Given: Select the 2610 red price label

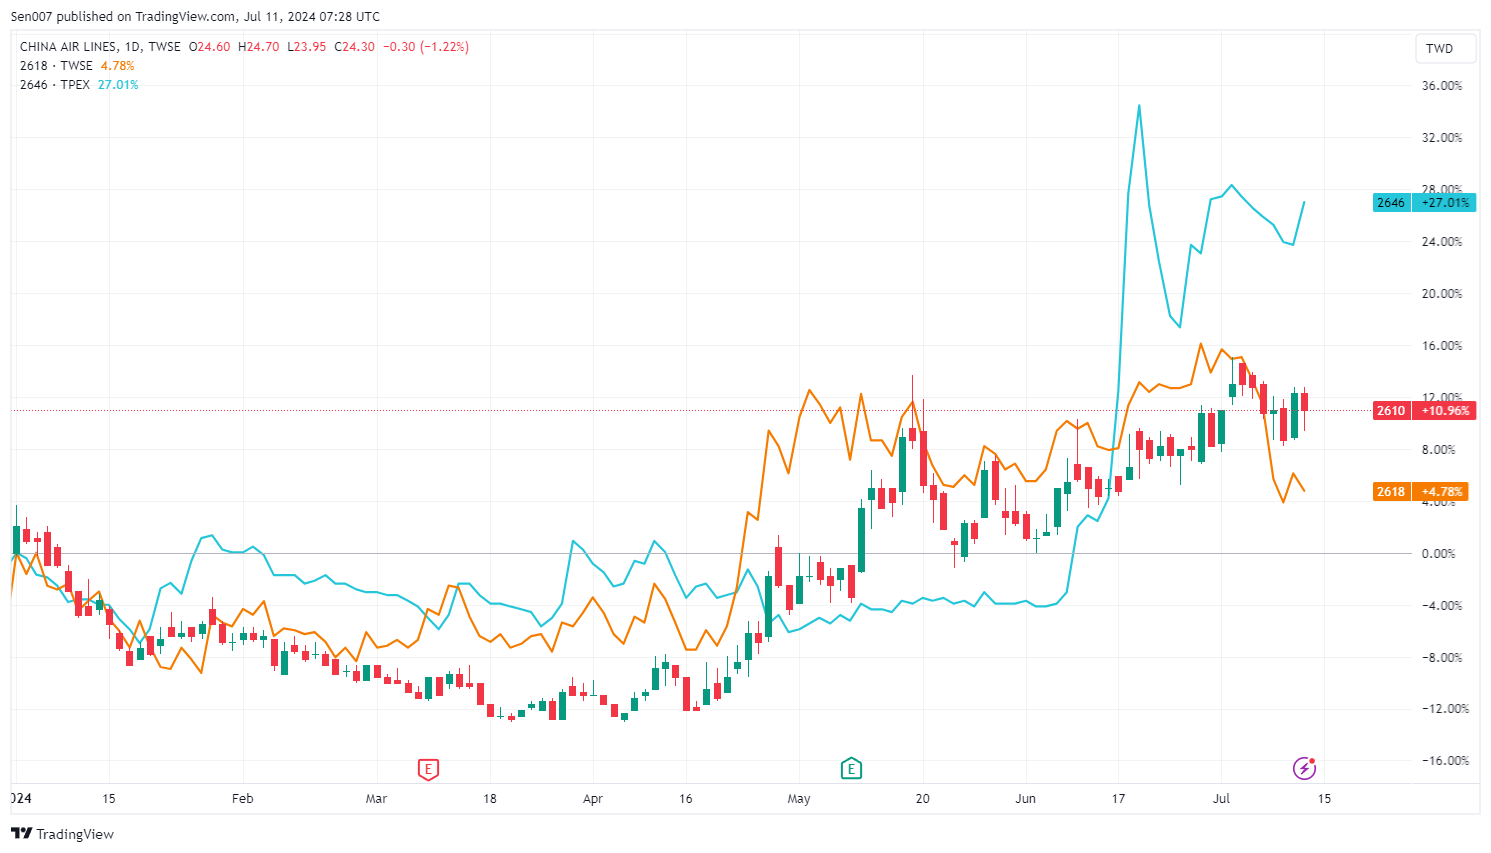Looking at the screenshot, I should [x=1390, y=410].
